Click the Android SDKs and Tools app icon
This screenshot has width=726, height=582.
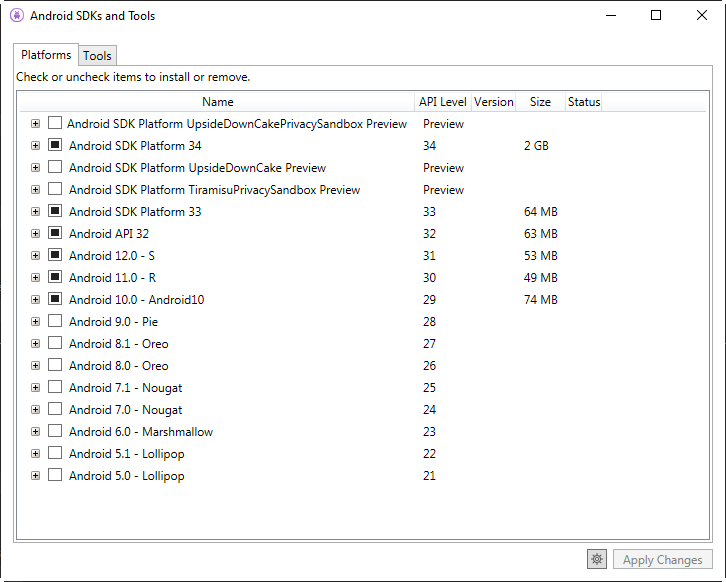coord(17,15)
